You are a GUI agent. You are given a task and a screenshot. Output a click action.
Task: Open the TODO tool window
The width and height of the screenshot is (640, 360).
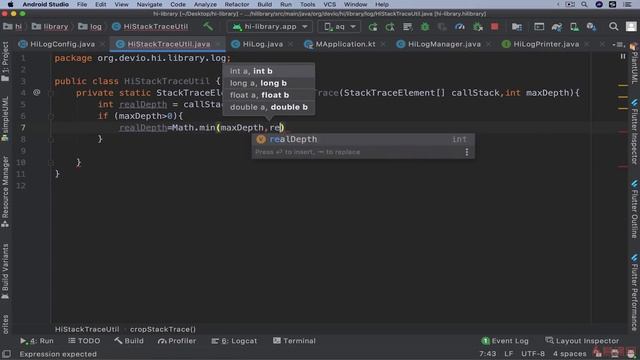click(x=84, y=341)
